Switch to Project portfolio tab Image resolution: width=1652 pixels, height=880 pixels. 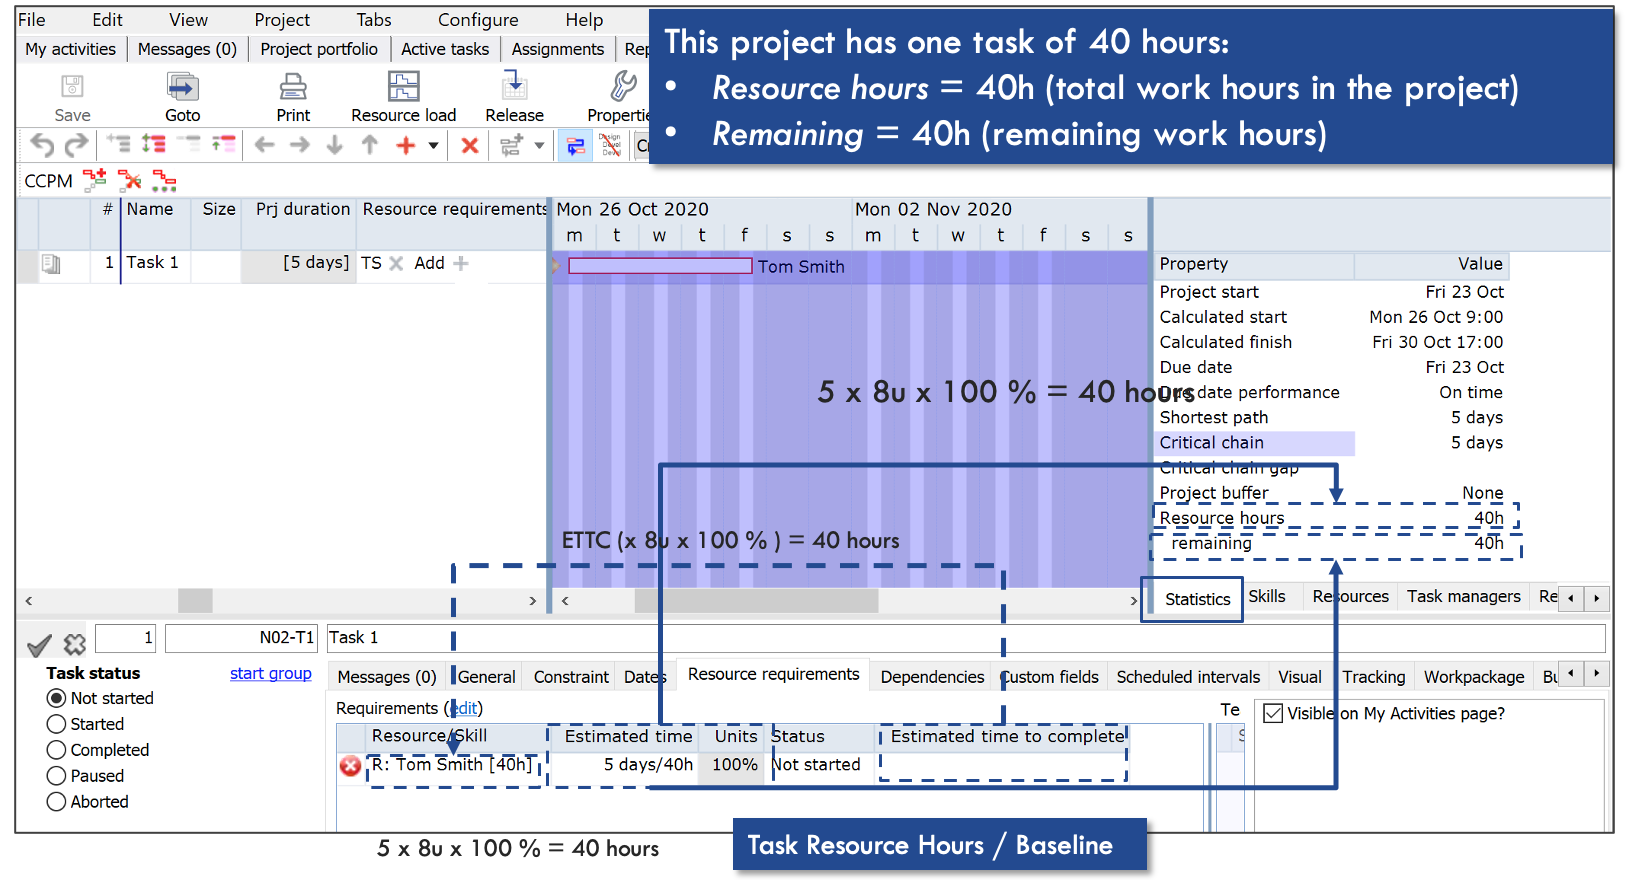pos(319,49)
